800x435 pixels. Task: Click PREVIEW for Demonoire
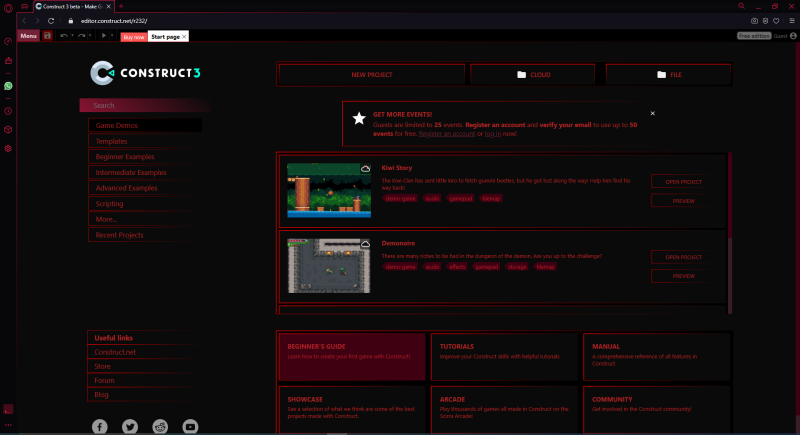pyautogui.click(x=683, y=276)
